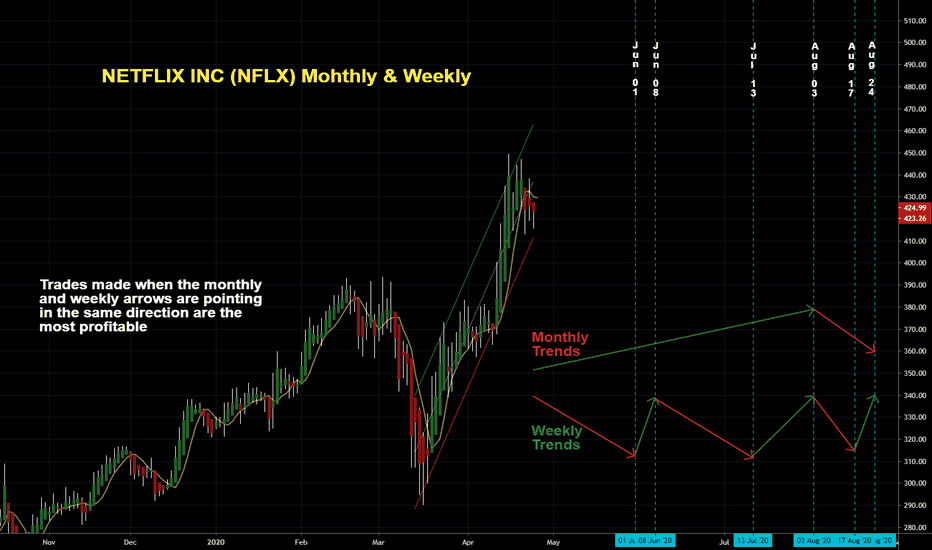This screenshot has width=932, height=550.
Task: Click the vertical 'Jun 01' date label
Action: point(635,69)
